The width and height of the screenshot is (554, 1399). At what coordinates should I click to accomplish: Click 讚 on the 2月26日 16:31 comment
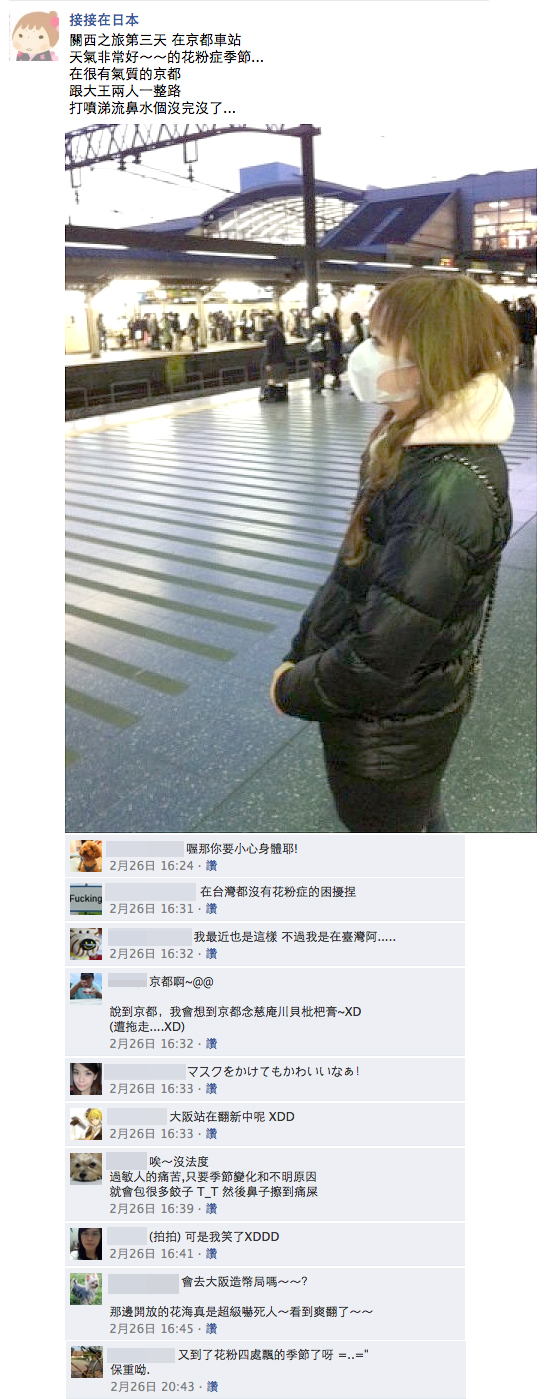pos(211,909)
